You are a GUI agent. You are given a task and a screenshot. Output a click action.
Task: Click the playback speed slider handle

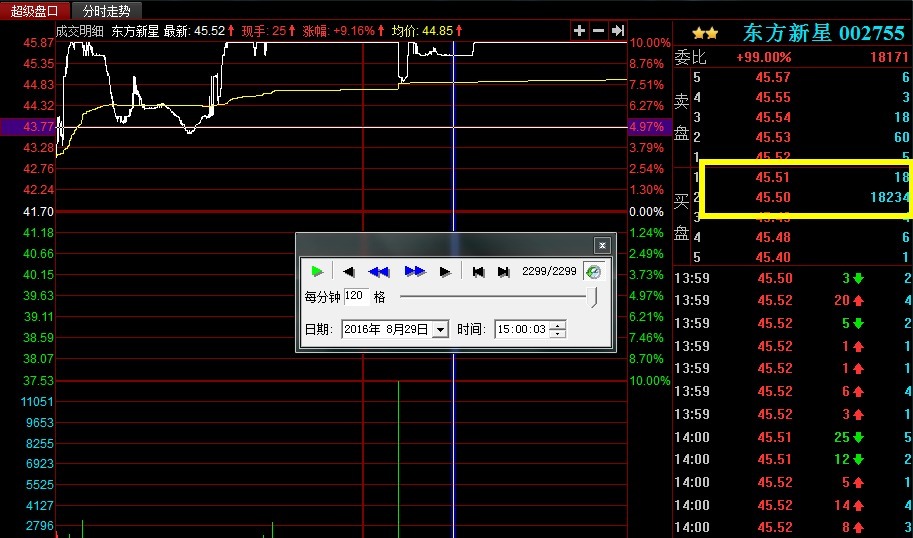pos(595,297)
